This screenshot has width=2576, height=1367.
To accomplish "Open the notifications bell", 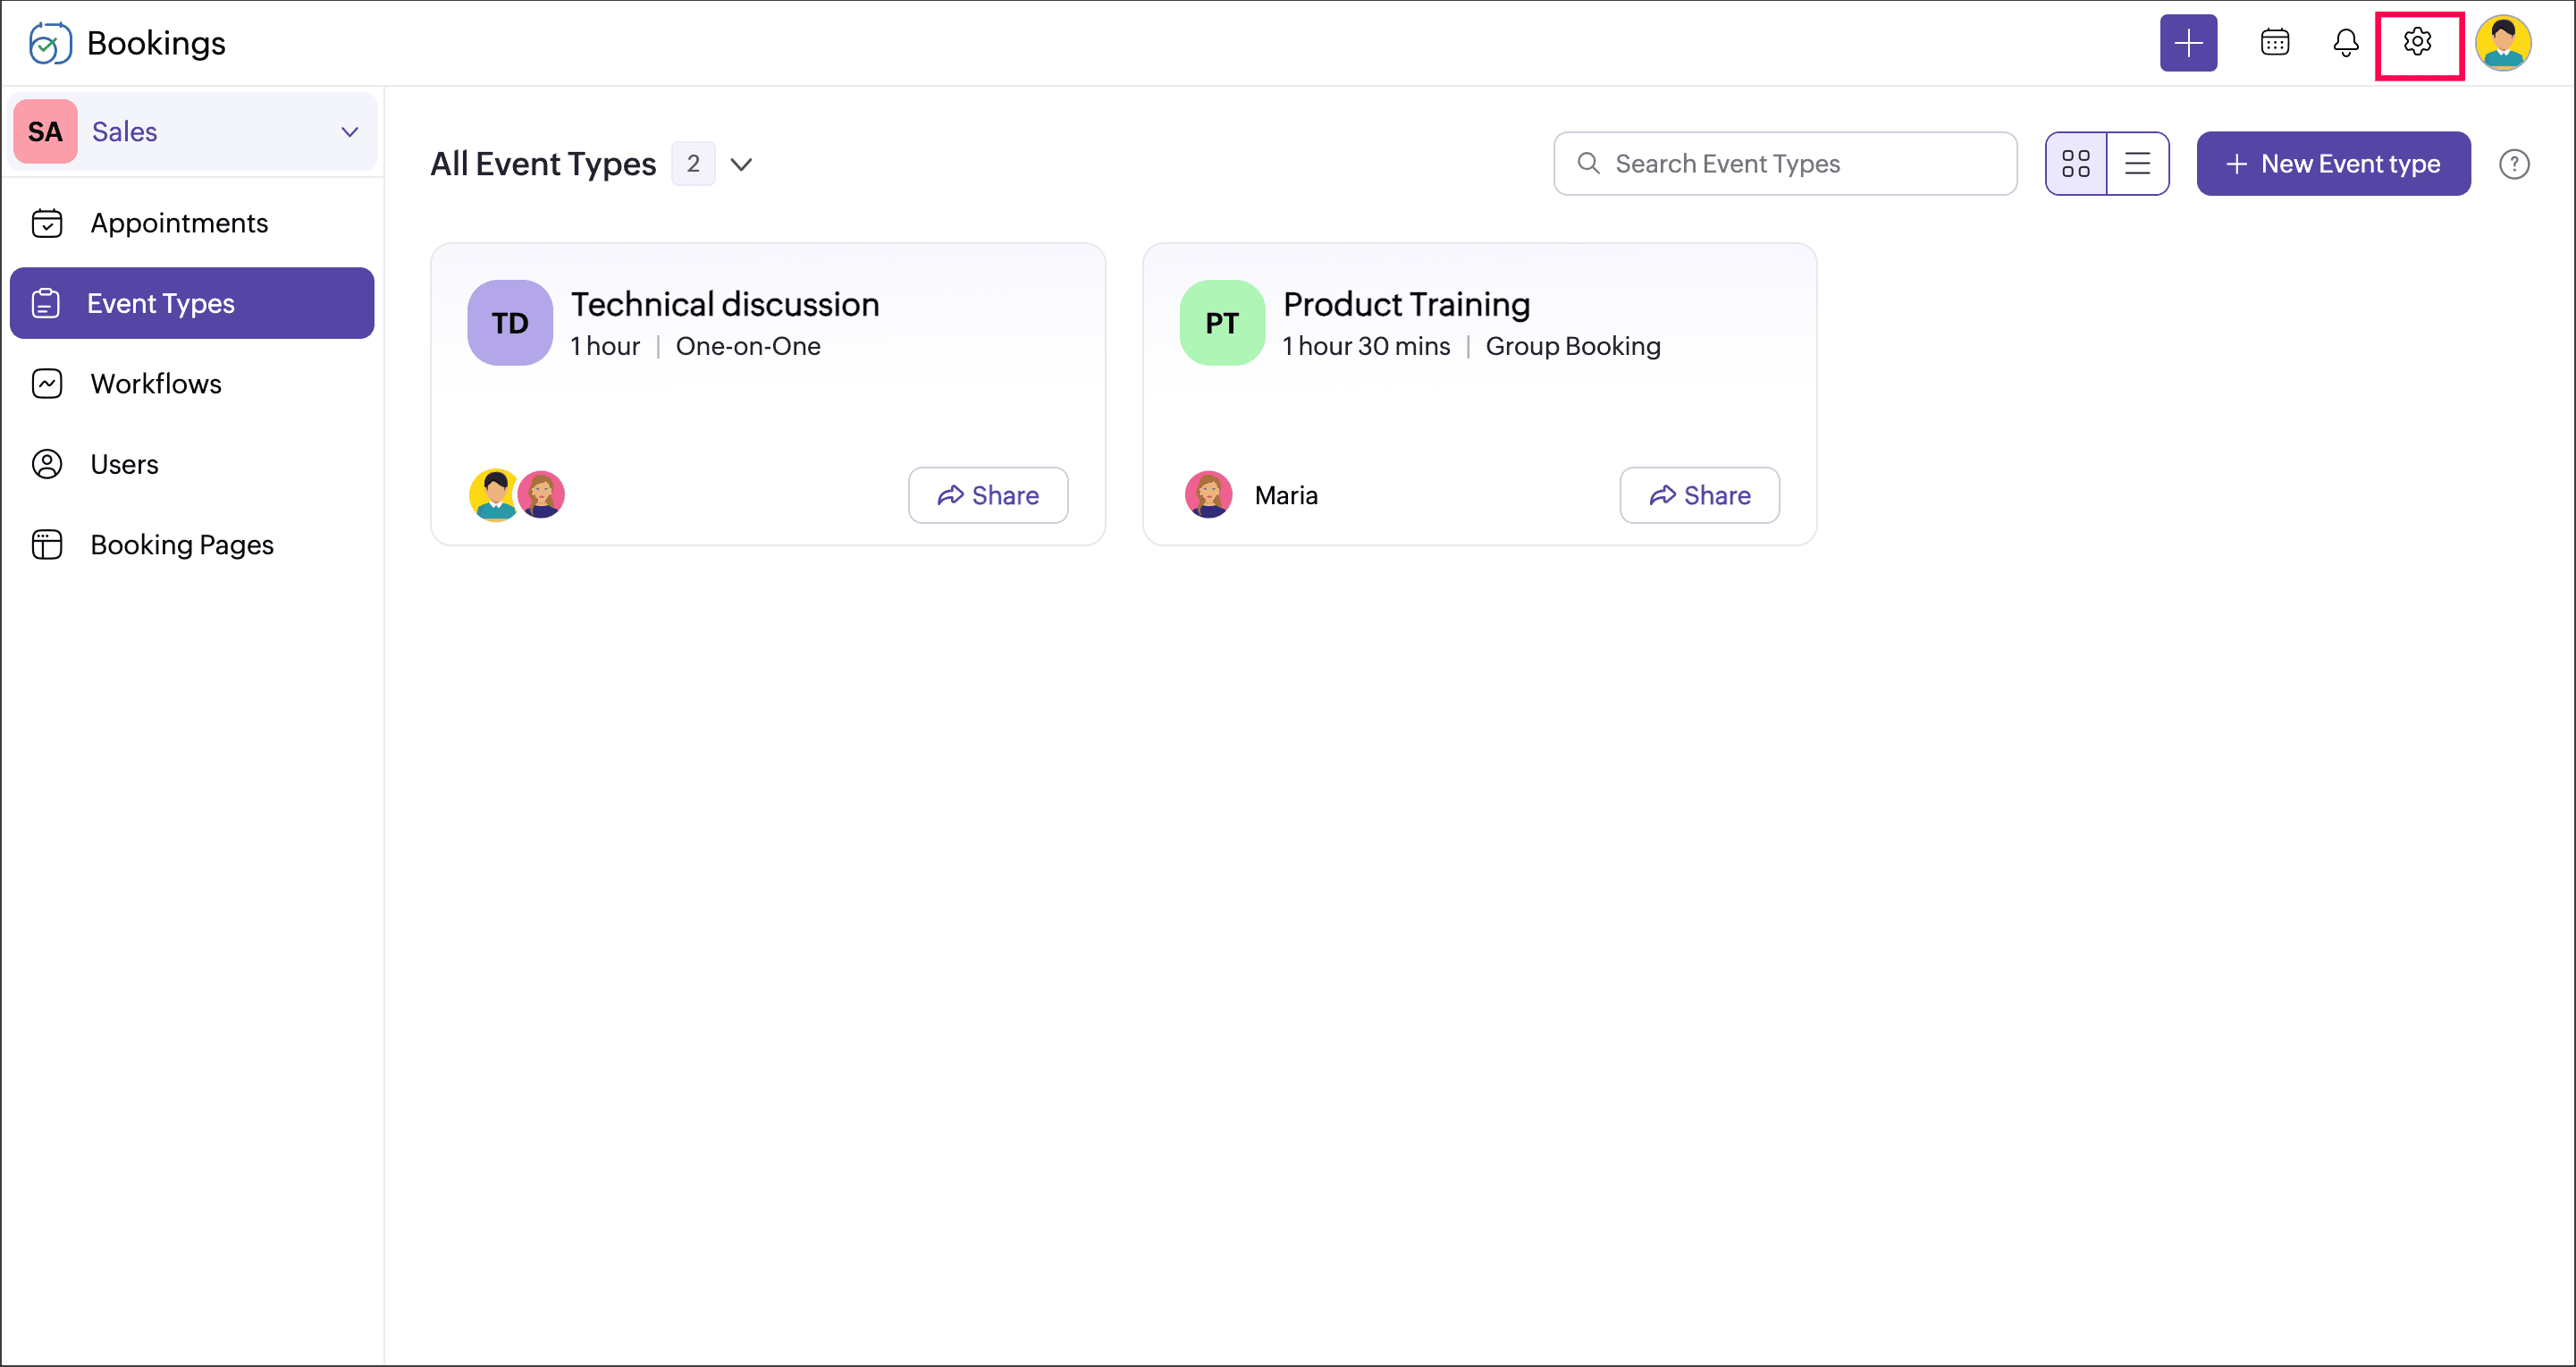I will pyautogui.click(x=2346, y=43).
